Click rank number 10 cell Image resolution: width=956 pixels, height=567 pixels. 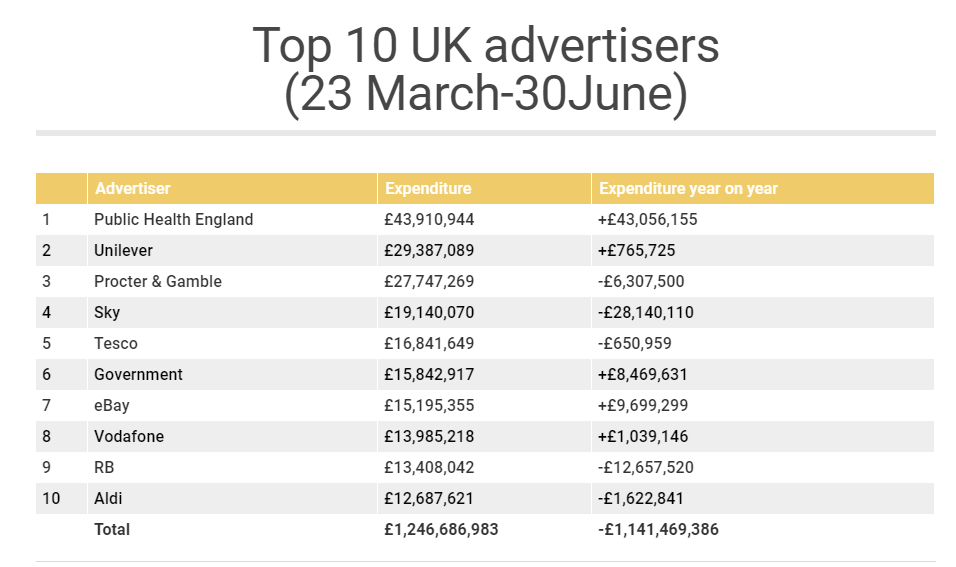pyautogui.click(x=61, y=499)
